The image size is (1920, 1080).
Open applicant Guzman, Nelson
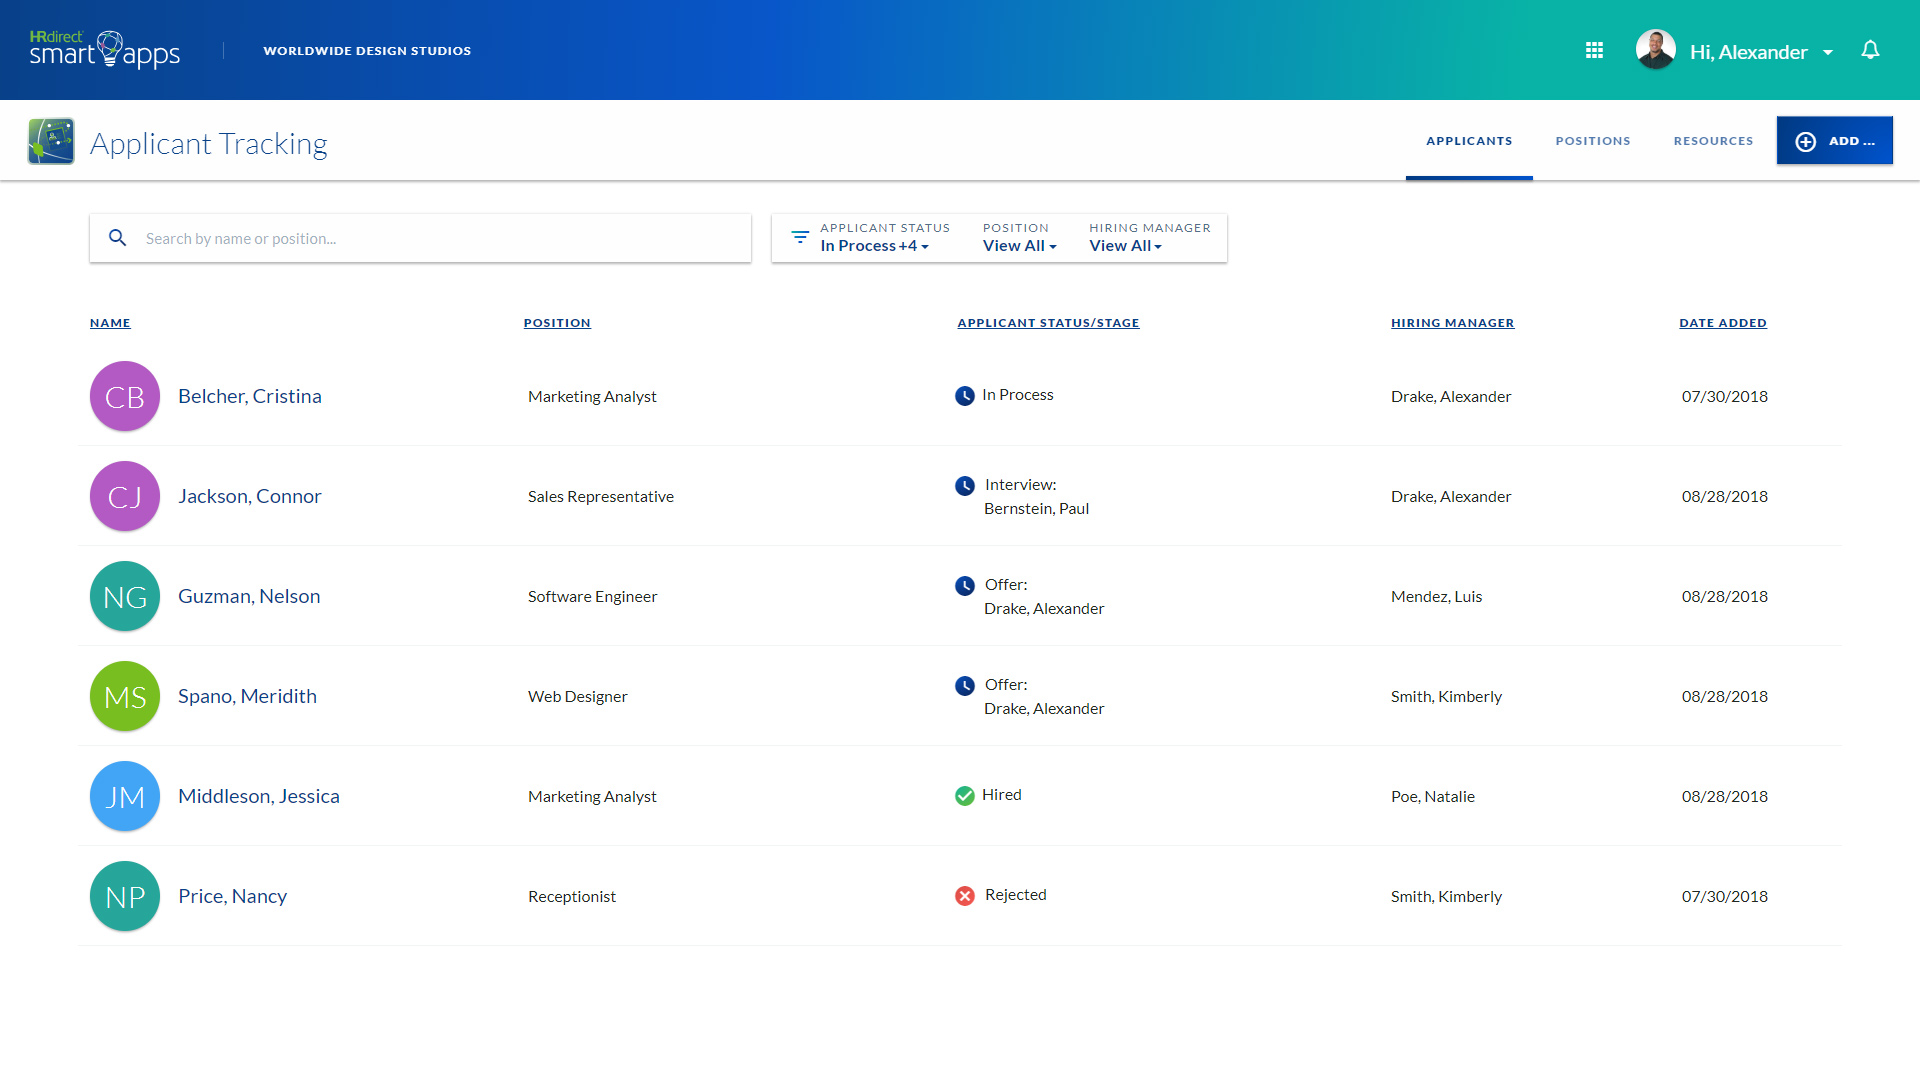249,595
